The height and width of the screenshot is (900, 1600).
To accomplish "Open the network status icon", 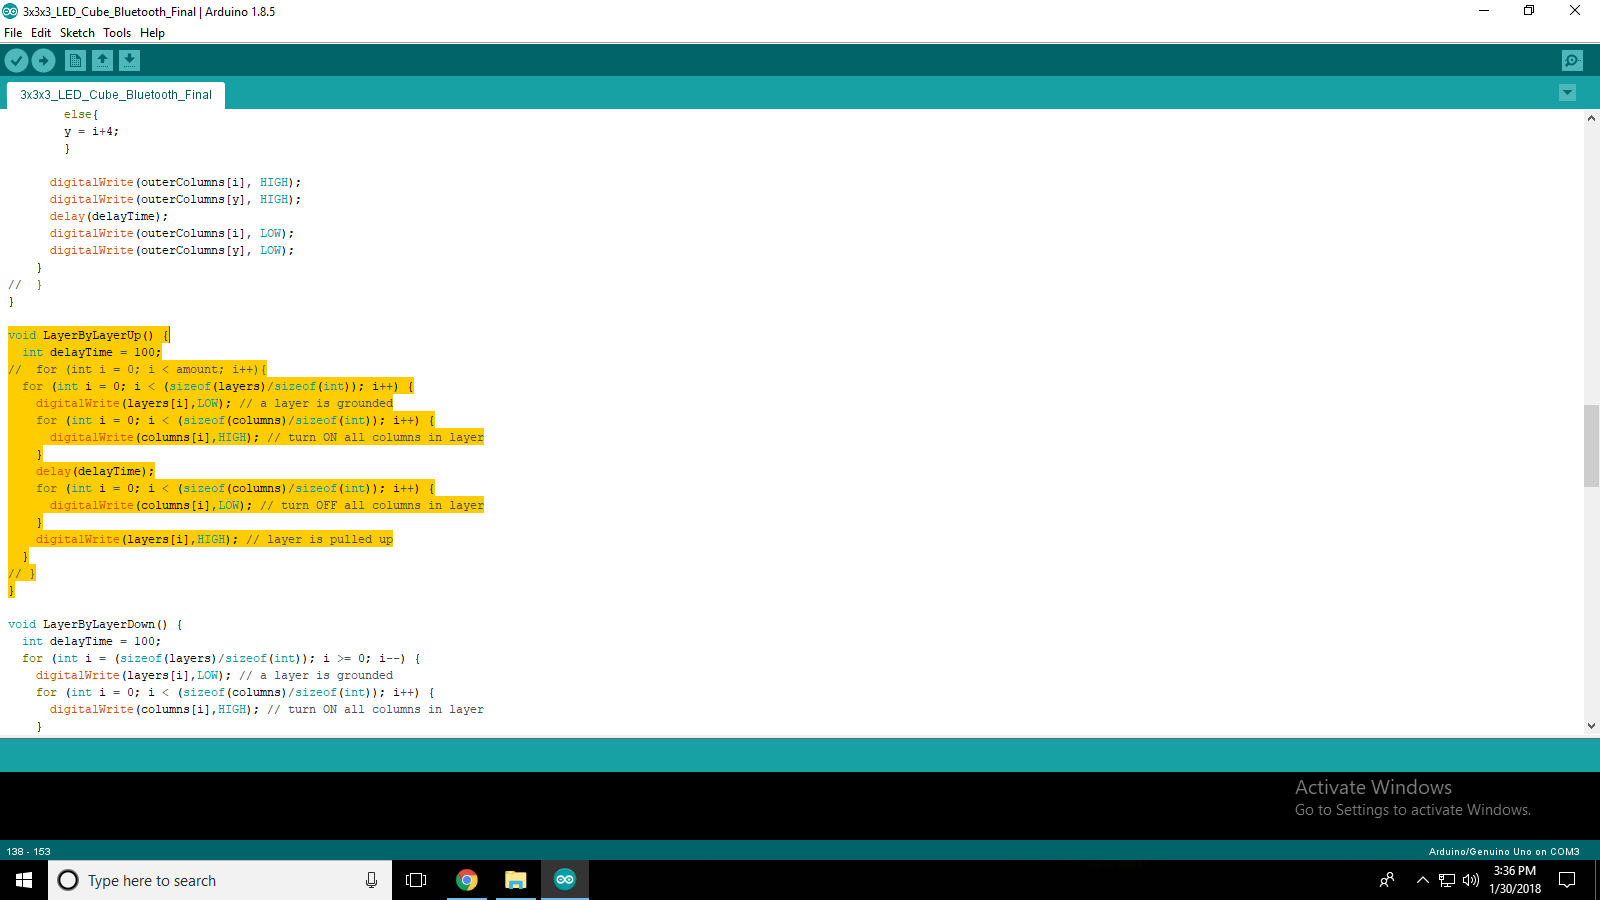I will click(1447, 880).
